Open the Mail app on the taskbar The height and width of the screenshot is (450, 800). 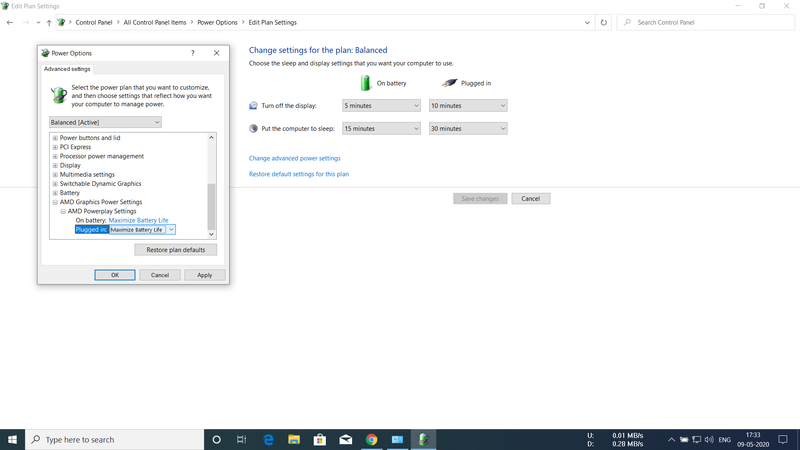(345, 440)
